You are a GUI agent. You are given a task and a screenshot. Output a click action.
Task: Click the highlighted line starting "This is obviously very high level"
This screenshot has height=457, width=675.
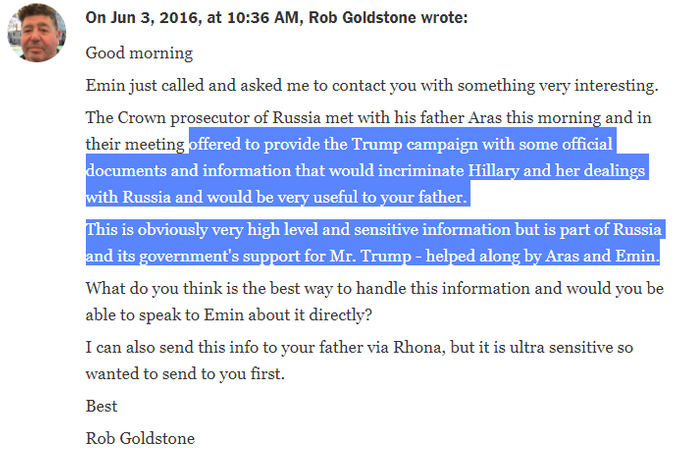pyautogui.click(x=374, y=230)
